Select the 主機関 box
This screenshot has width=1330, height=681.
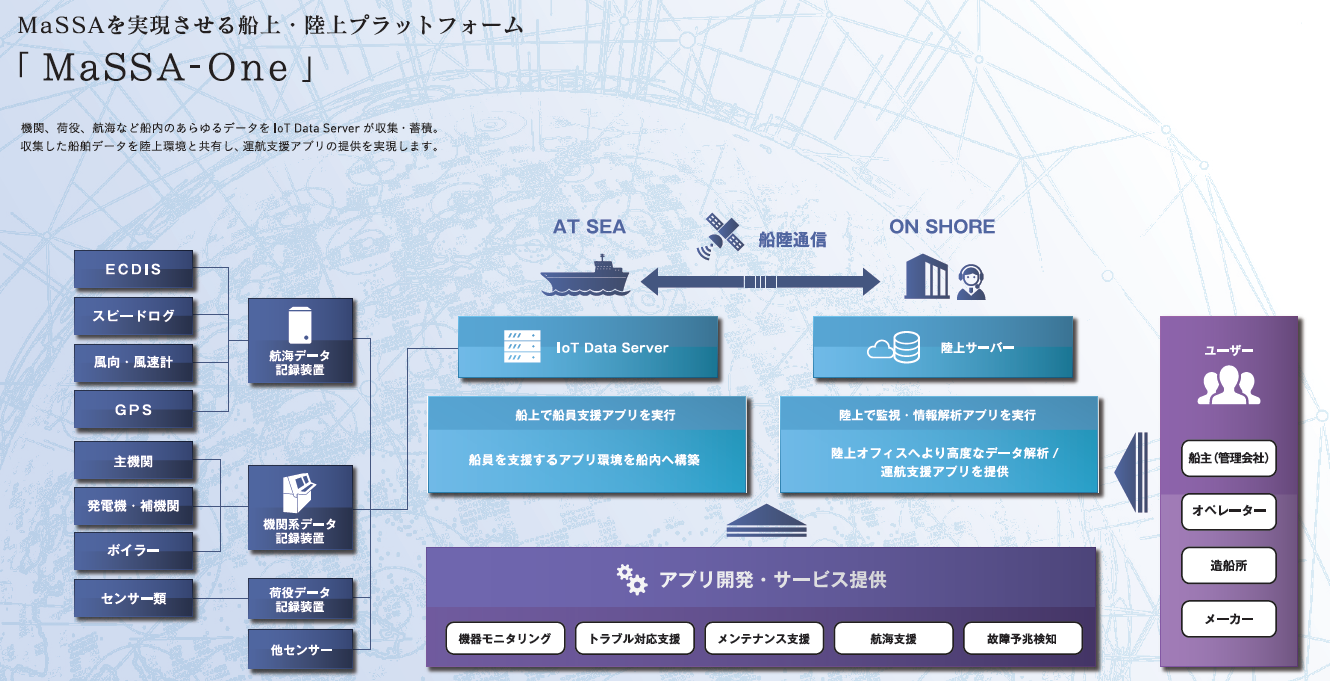[134, 462]
